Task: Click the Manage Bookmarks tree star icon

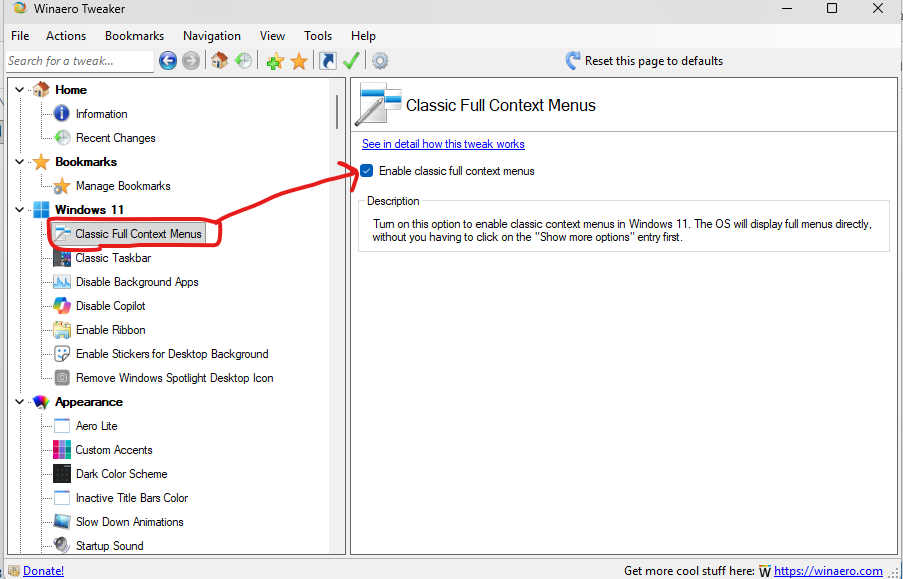Action: click(62, 186)
